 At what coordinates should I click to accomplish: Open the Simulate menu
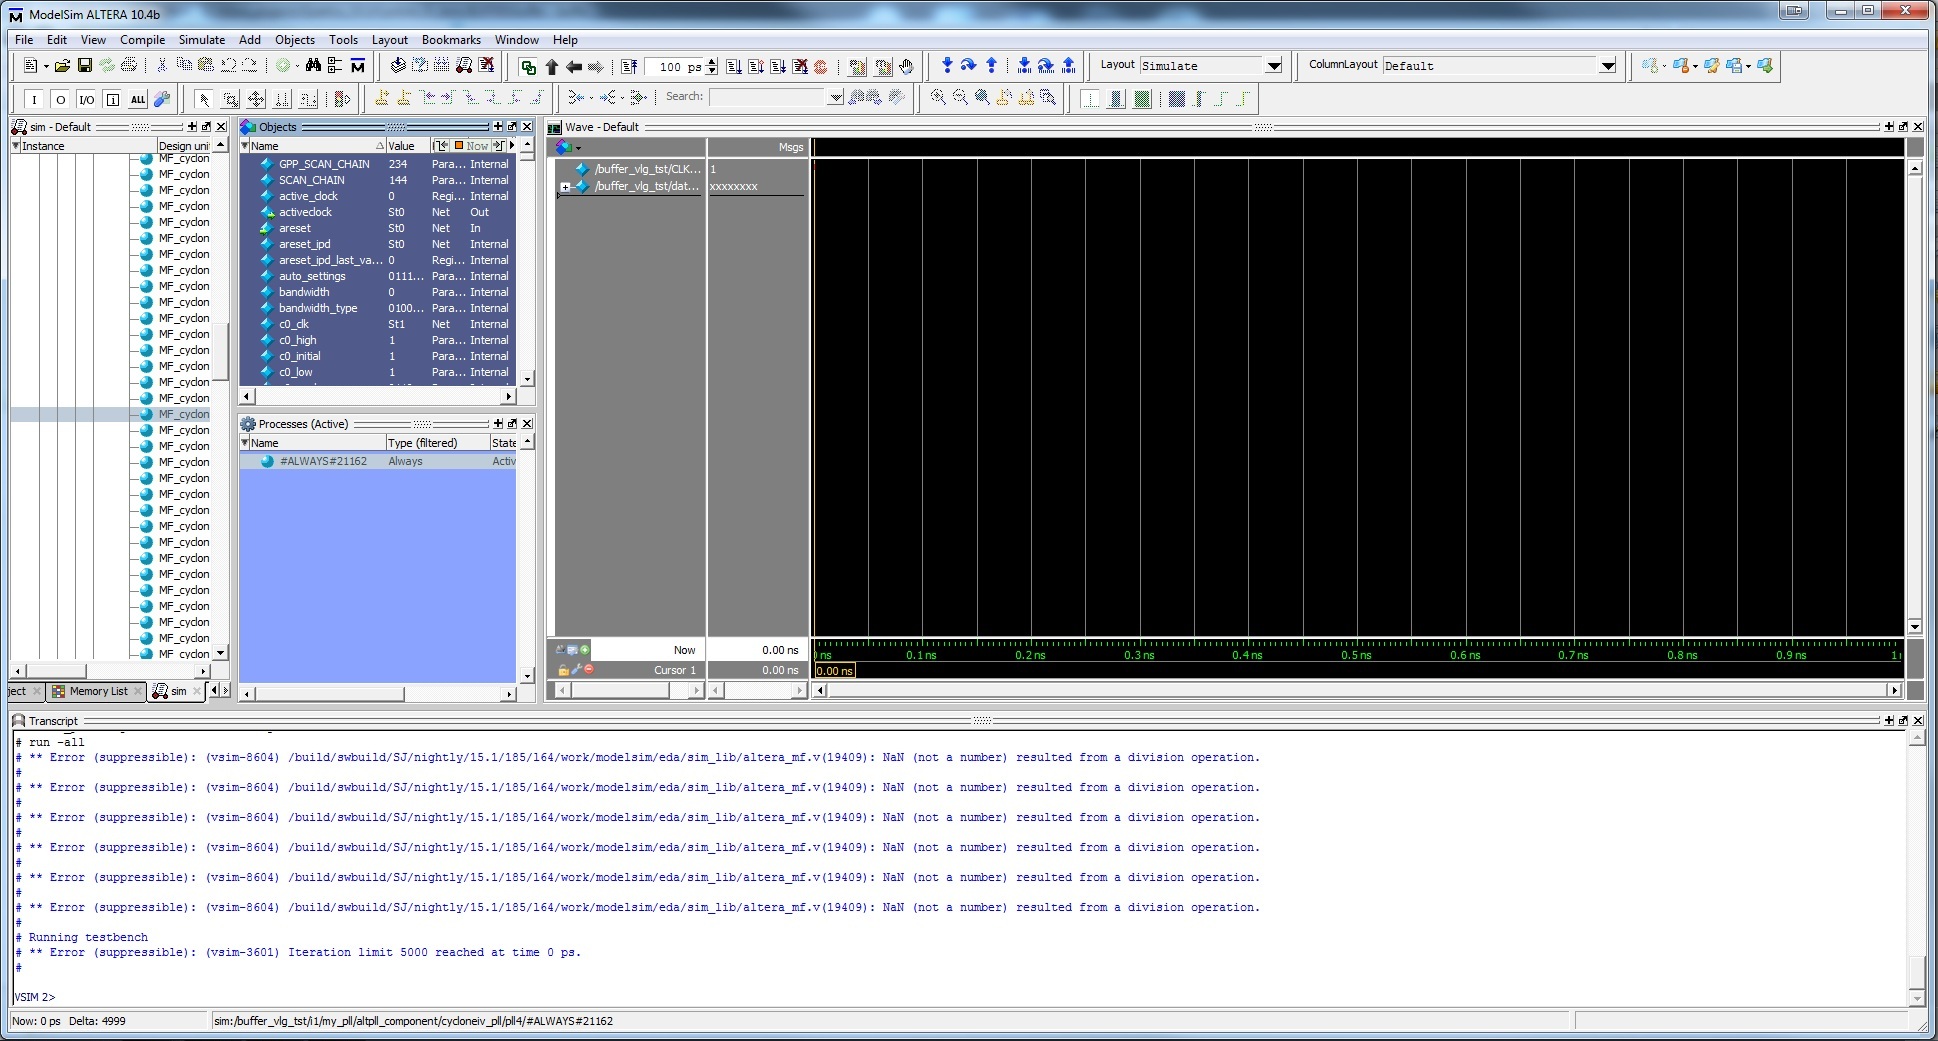click(x=201, y=40)
